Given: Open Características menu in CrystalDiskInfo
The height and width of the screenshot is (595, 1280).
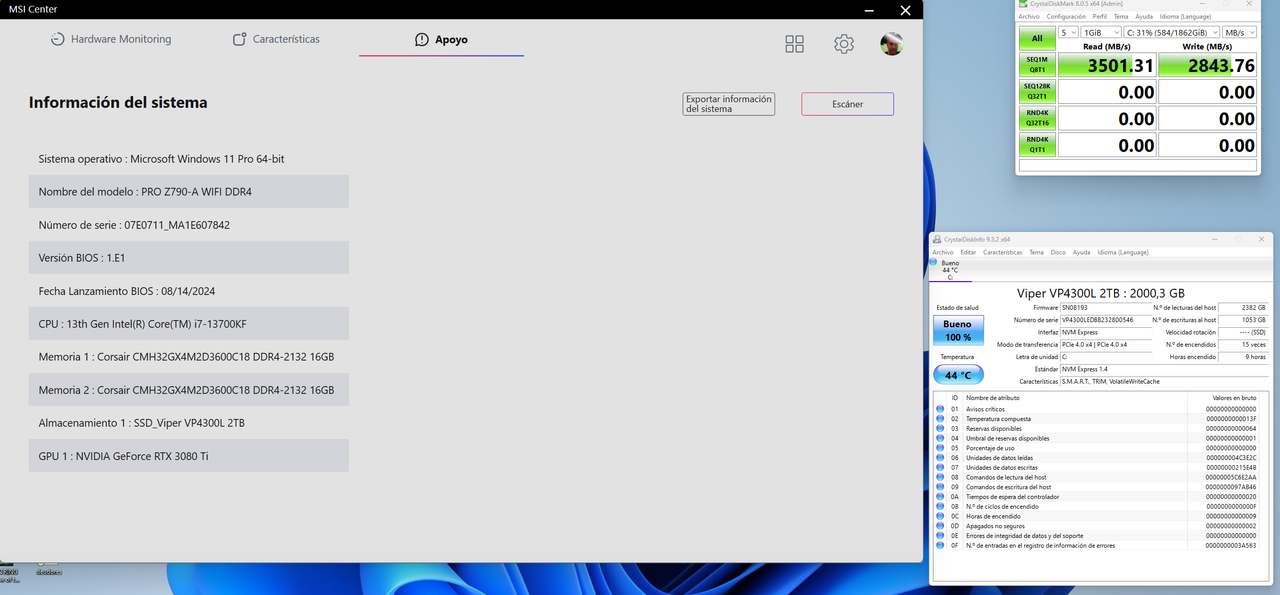Looking at the screenshot, I should (x=1002, y=252).
